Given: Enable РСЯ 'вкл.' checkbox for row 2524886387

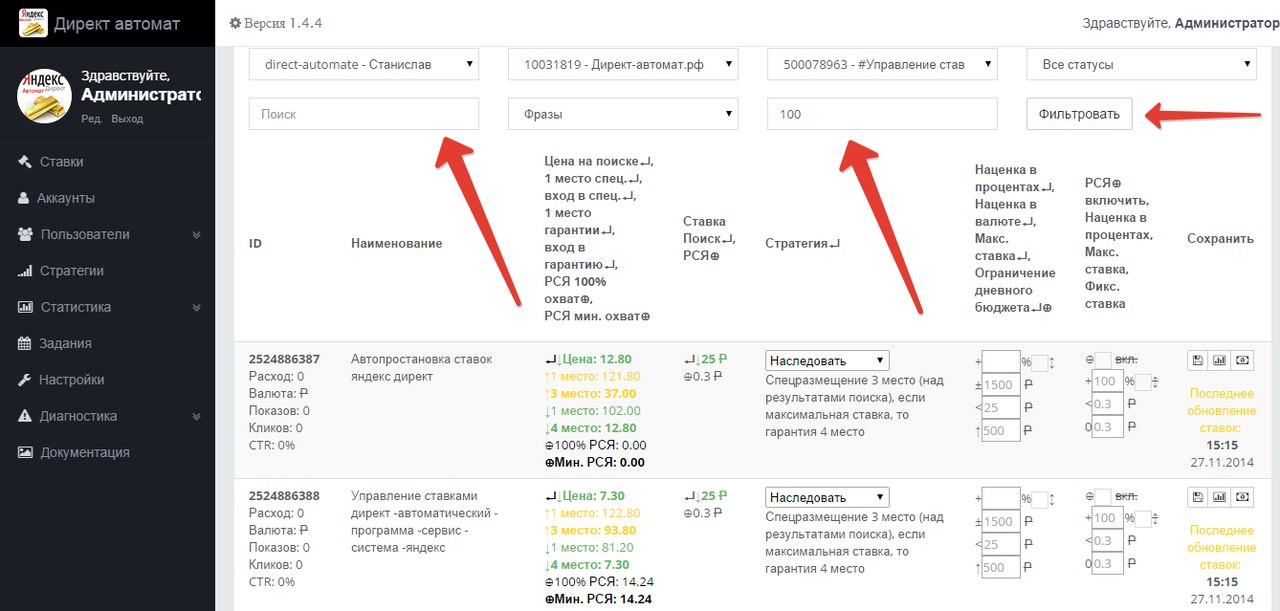Looking at the screenshot, I should pos(1103,360).
